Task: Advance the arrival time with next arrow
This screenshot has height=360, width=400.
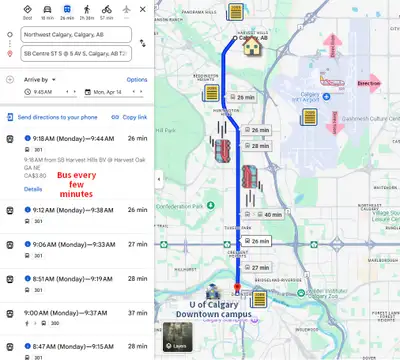Action: [75, 92]
